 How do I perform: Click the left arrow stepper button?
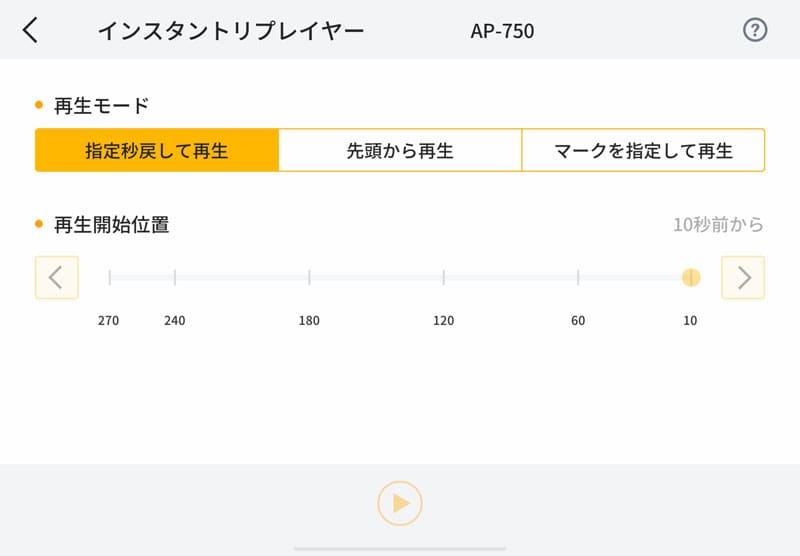pyautogui.click(x=57, y=277)
